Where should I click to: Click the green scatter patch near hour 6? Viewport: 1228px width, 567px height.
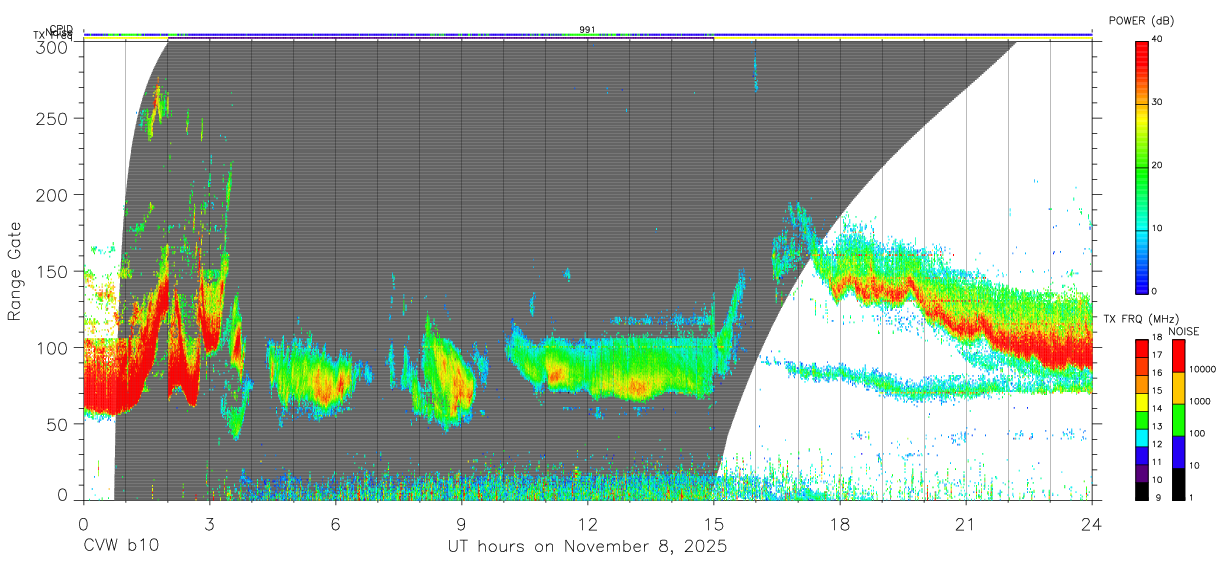point(312,375)
